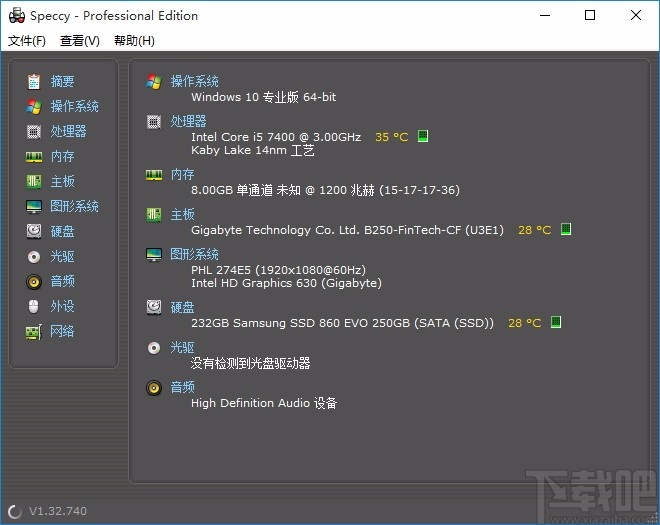The width and height of the screenshot is (660, 525).
Task: Click the loading spinner icon in status bar
Action: coord(15,512)
